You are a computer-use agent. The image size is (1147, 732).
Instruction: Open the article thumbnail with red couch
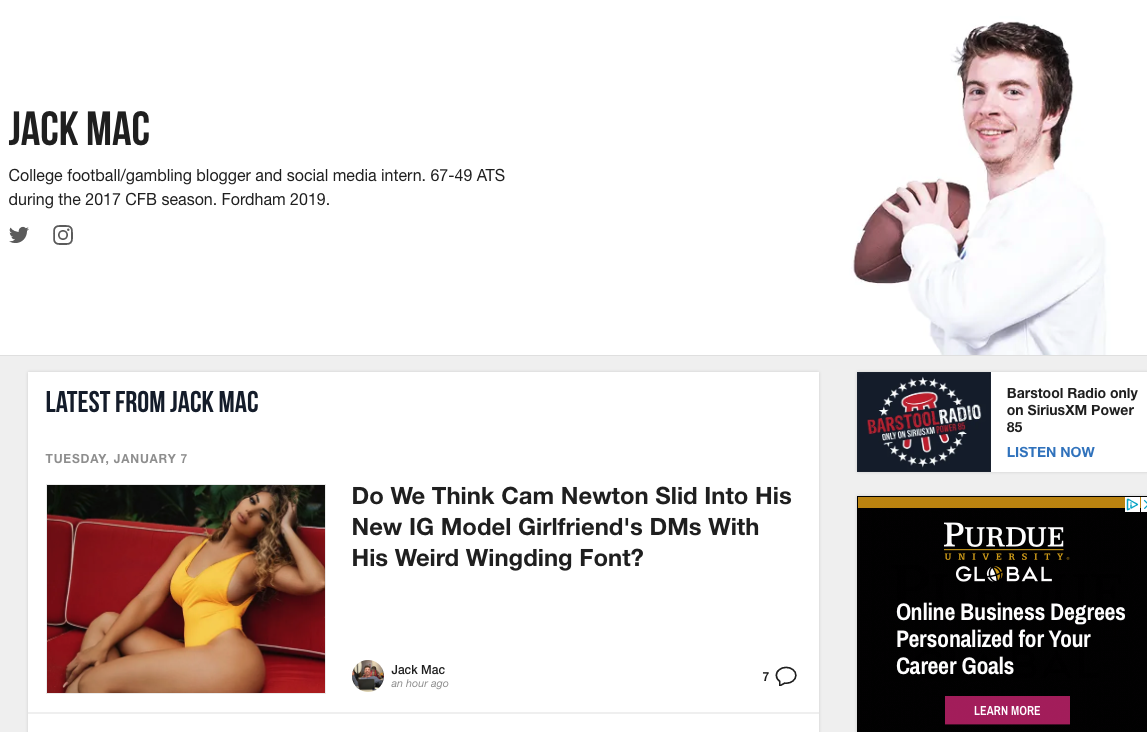point(186,589)
